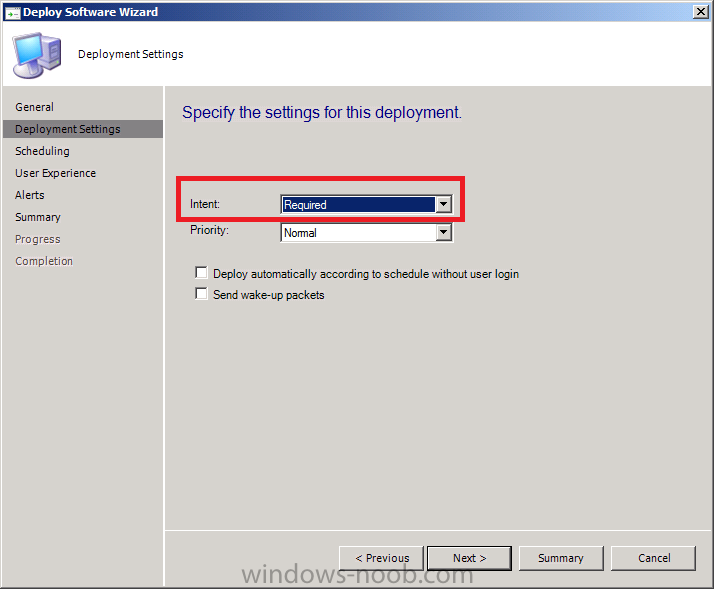Screen dimensions: 714x589
Task: Click the Deployment Settings header title
Action: [x=131, y=54]
